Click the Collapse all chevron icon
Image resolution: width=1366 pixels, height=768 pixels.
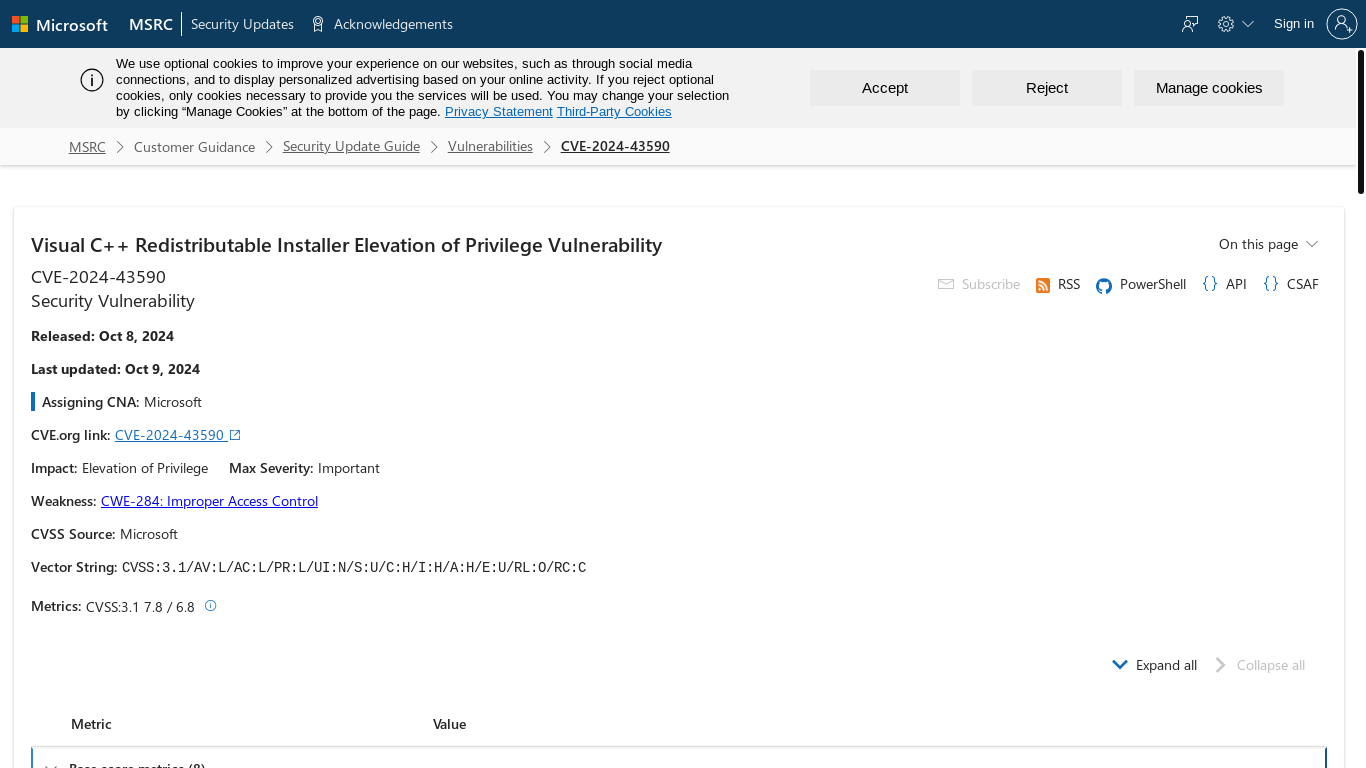[x=1221, y=665]
